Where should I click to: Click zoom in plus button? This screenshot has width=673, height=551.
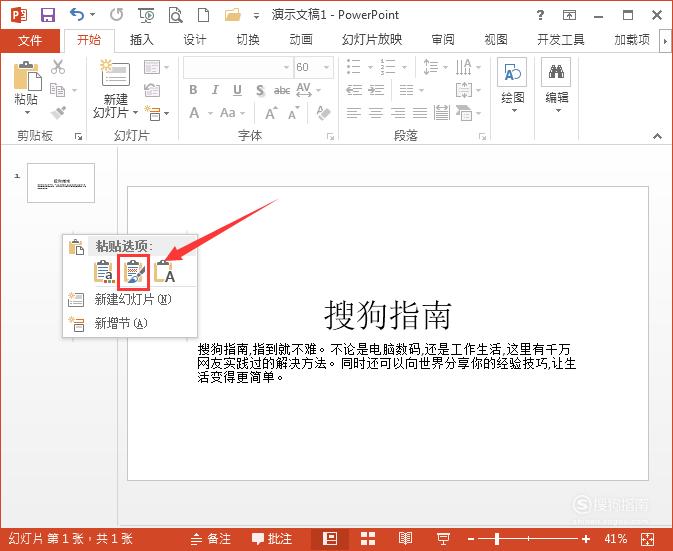[x=586, y=539]
